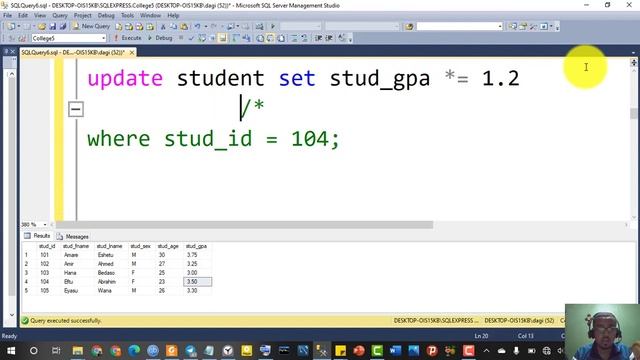Click the Parse checkmark icon
The image size is (640, 360).
[x=191, y=38]
